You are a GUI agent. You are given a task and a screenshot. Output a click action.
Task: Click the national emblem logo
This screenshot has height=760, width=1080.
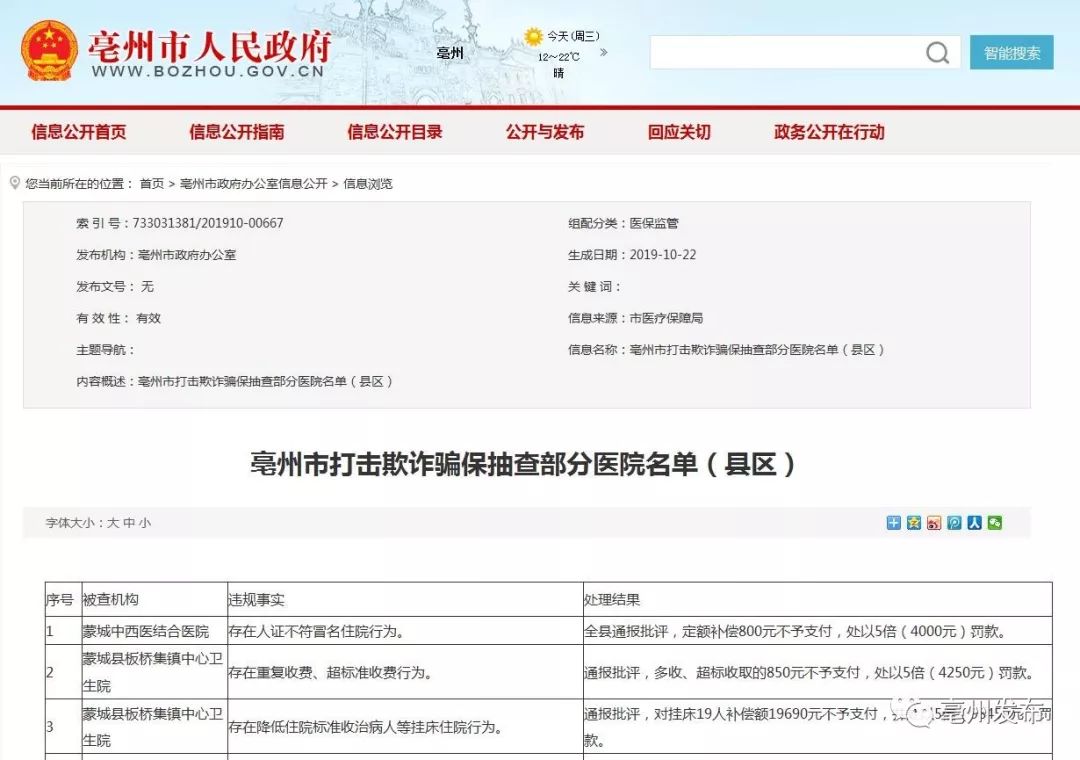click(49, 51)
